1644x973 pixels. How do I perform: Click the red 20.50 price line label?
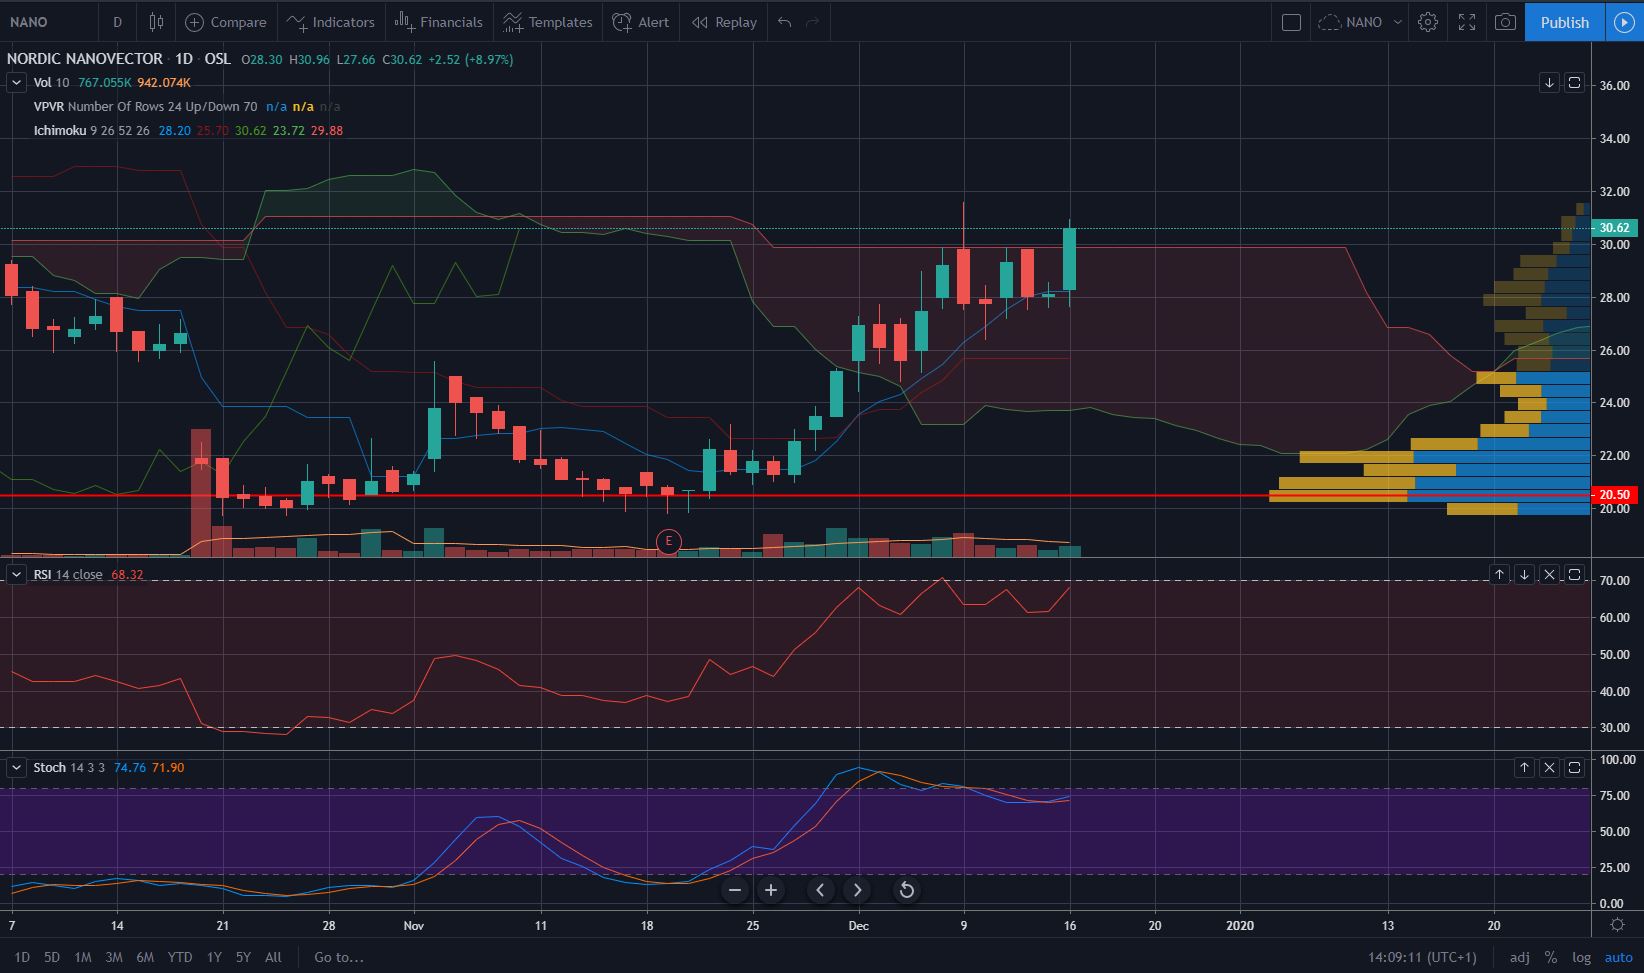tap(1614, 495)
